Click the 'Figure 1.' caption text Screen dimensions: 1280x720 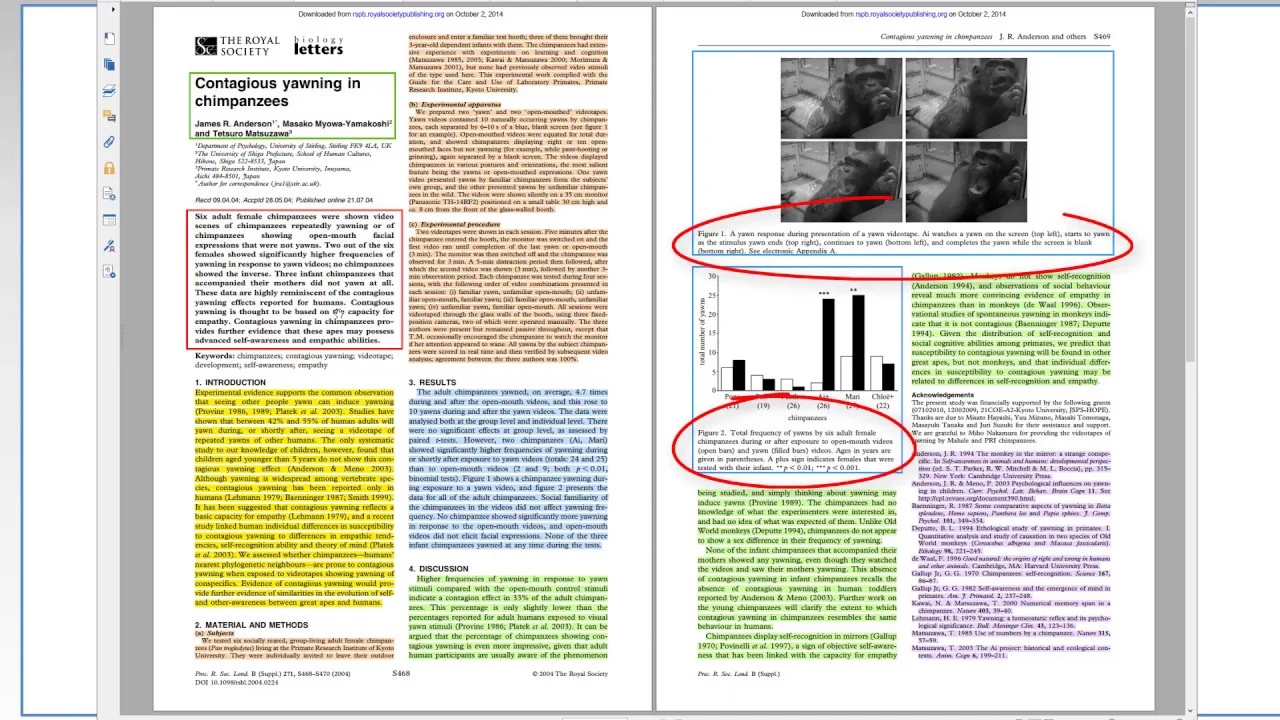pyautogui.click(x=903, y=242)
